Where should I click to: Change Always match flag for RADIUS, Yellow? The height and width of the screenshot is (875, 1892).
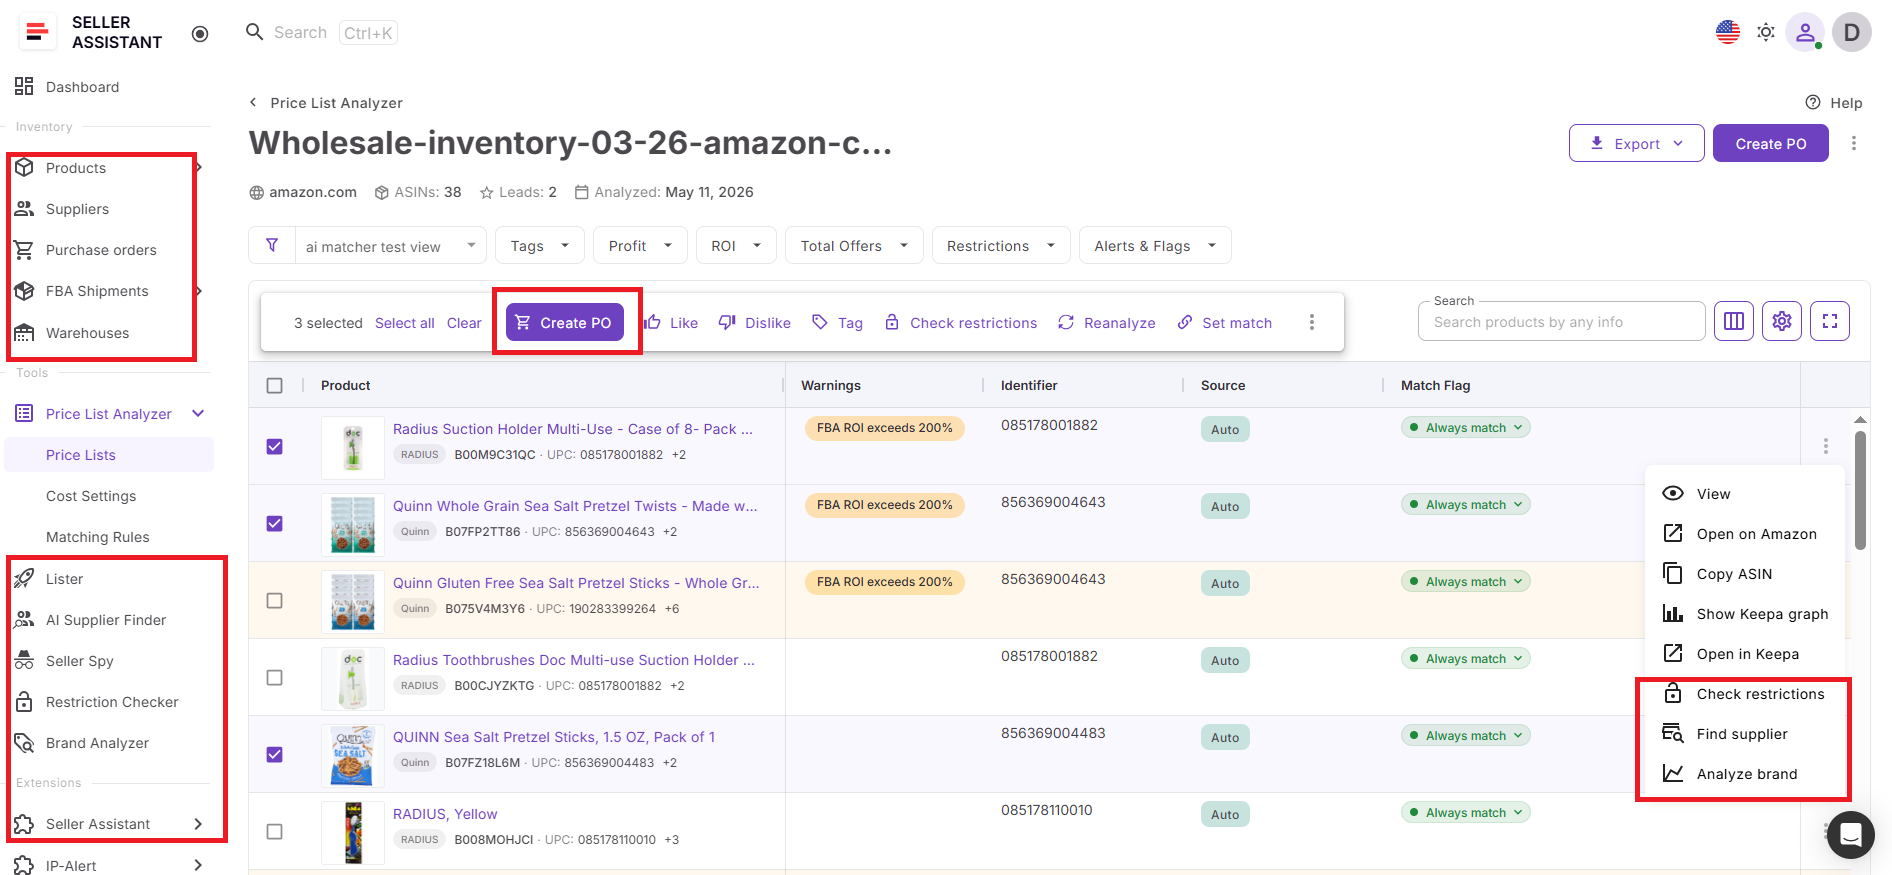(x=1466, y=812)
